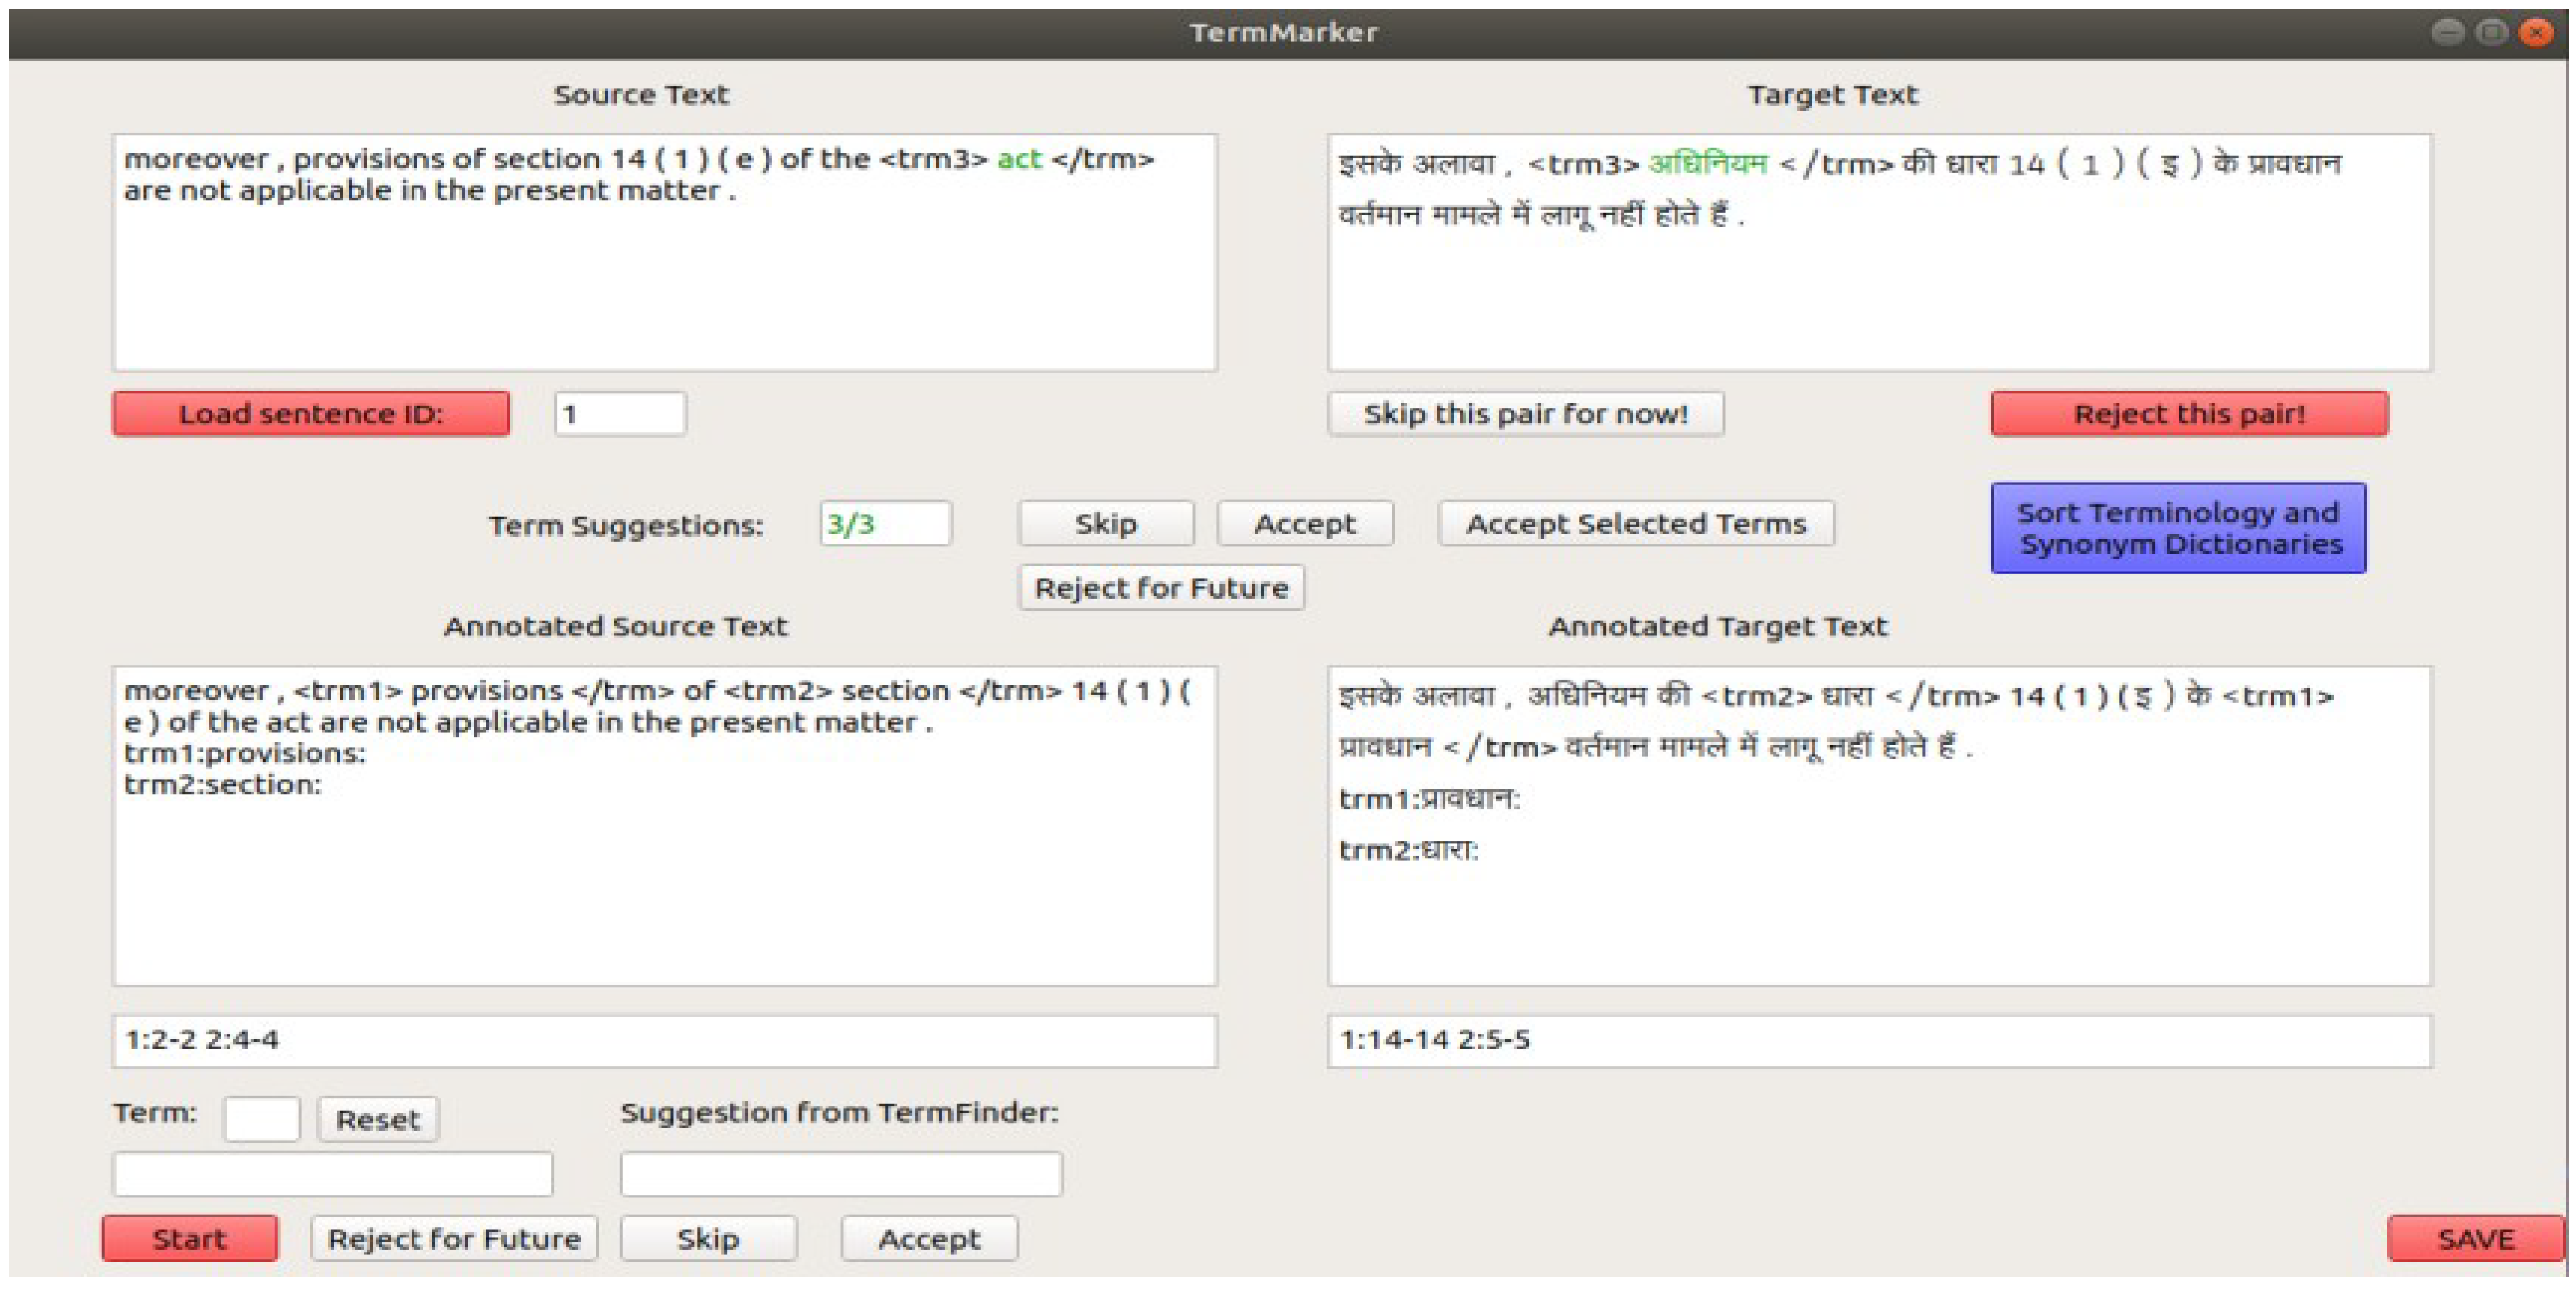Click inside the Target Text box
This screenshot has width=2576, height=1290.
click(x=1878, y=290)
